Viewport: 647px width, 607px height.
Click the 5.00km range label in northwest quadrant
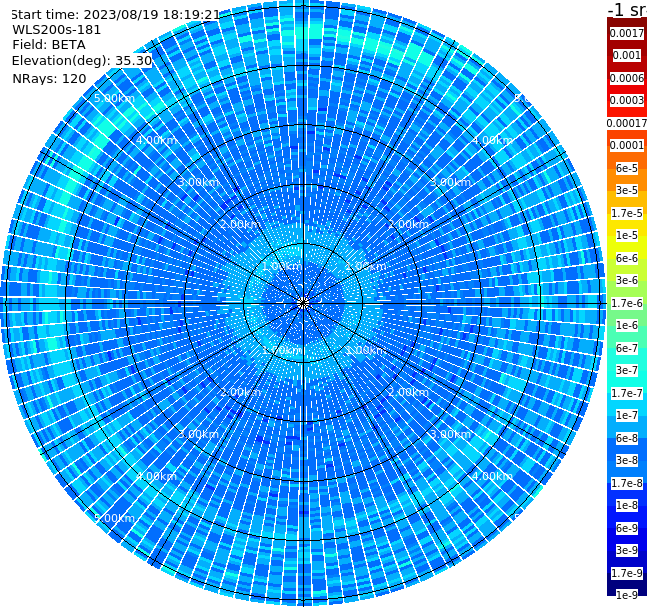114,98
